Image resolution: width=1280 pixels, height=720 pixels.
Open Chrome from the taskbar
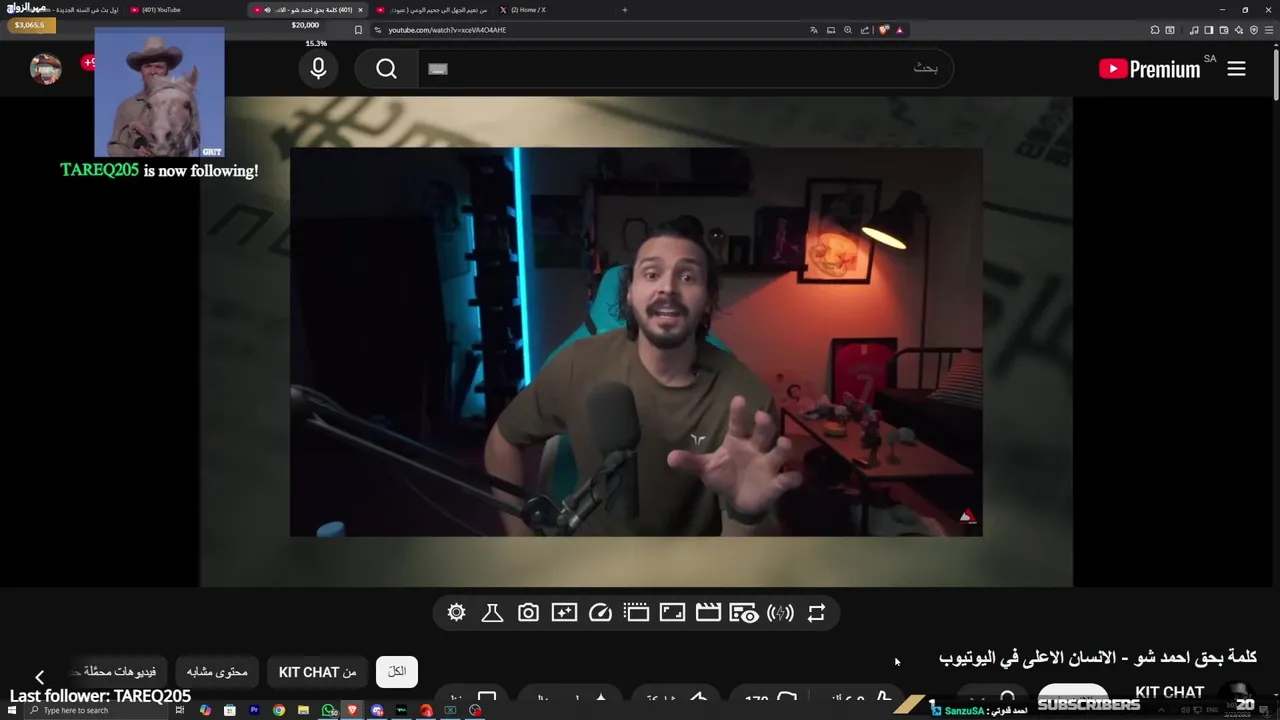tap(279, 710)
